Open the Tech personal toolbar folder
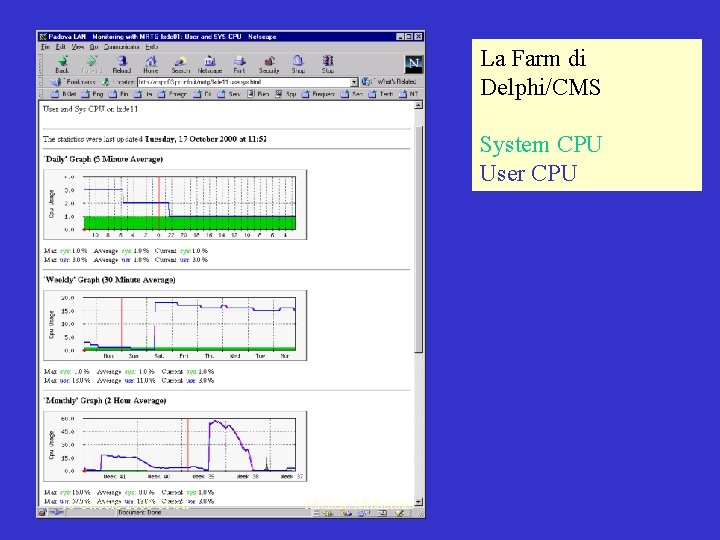The image size is (720, 540). click(x=381, y=94)
